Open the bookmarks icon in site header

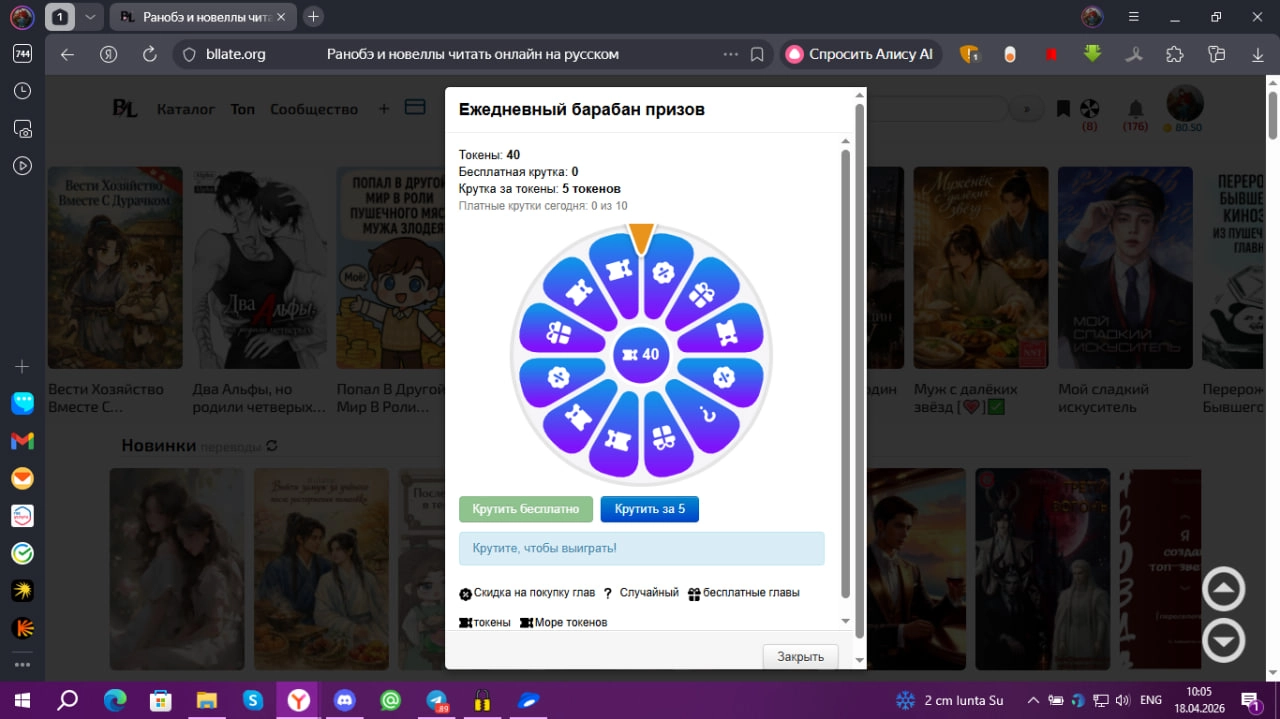tap(1063, 108)
